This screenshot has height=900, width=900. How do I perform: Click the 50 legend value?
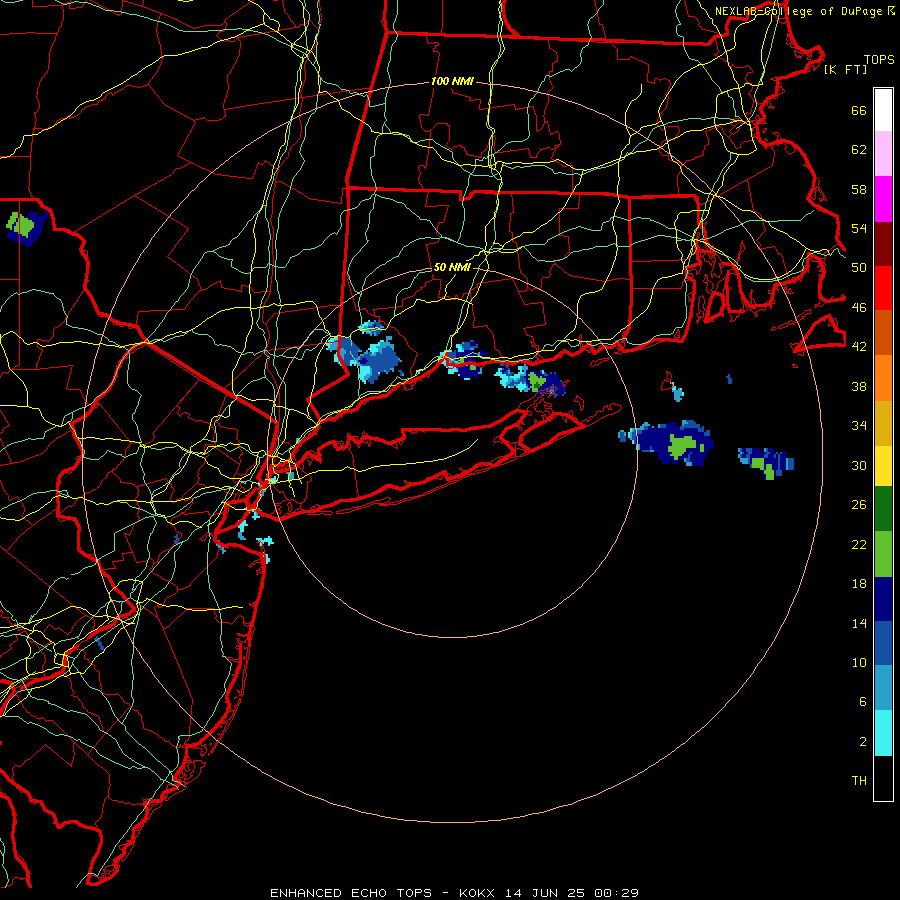click(859, 268)
